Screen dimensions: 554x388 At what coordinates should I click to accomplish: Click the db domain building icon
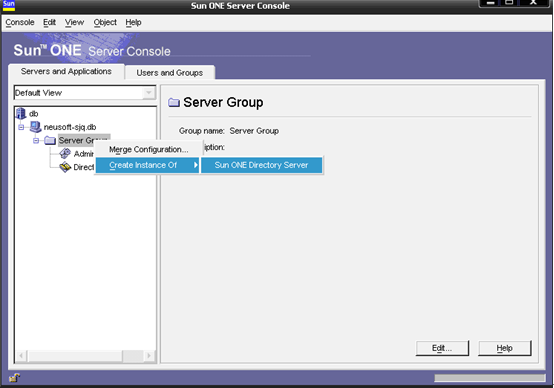coord(21,113)
